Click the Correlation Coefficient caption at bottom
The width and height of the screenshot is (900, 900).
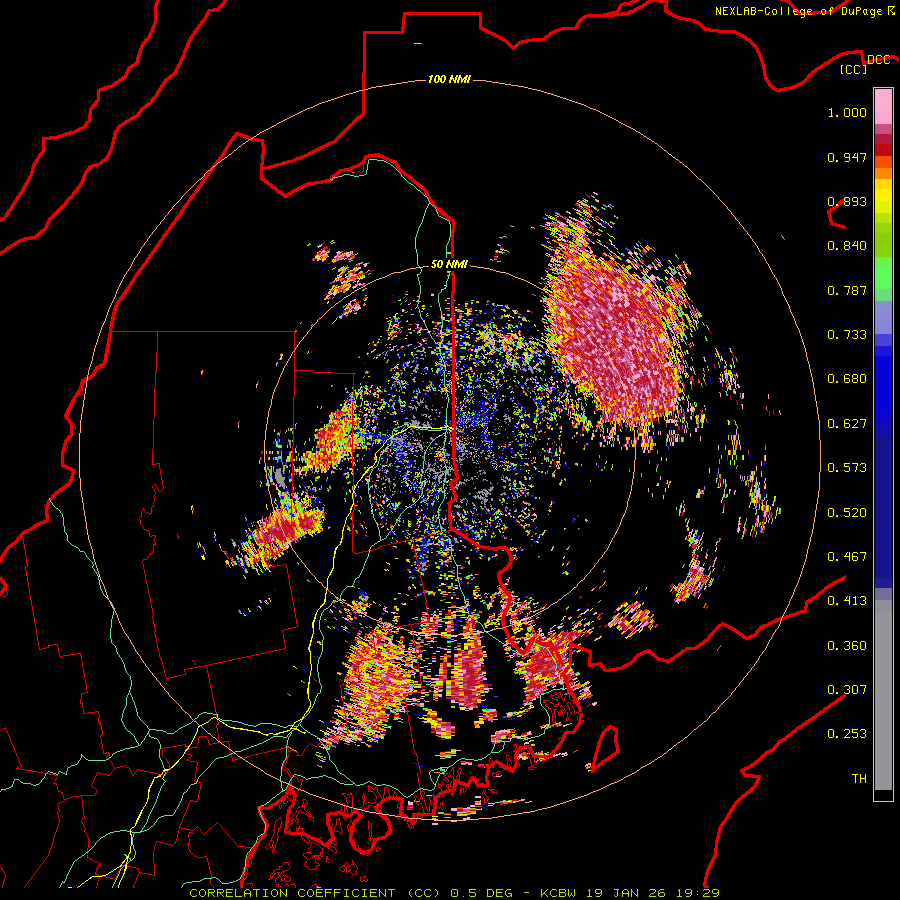tap(455, 893)
